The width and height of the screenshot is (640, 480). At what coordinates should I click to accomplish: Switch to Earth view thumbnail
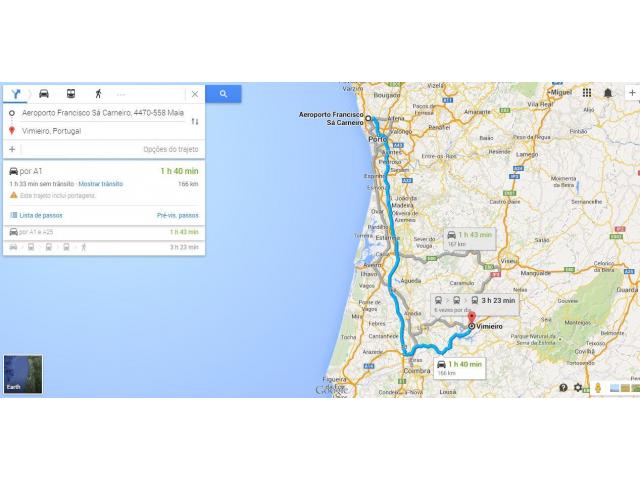pyautogui.click(x=23, y=374)
